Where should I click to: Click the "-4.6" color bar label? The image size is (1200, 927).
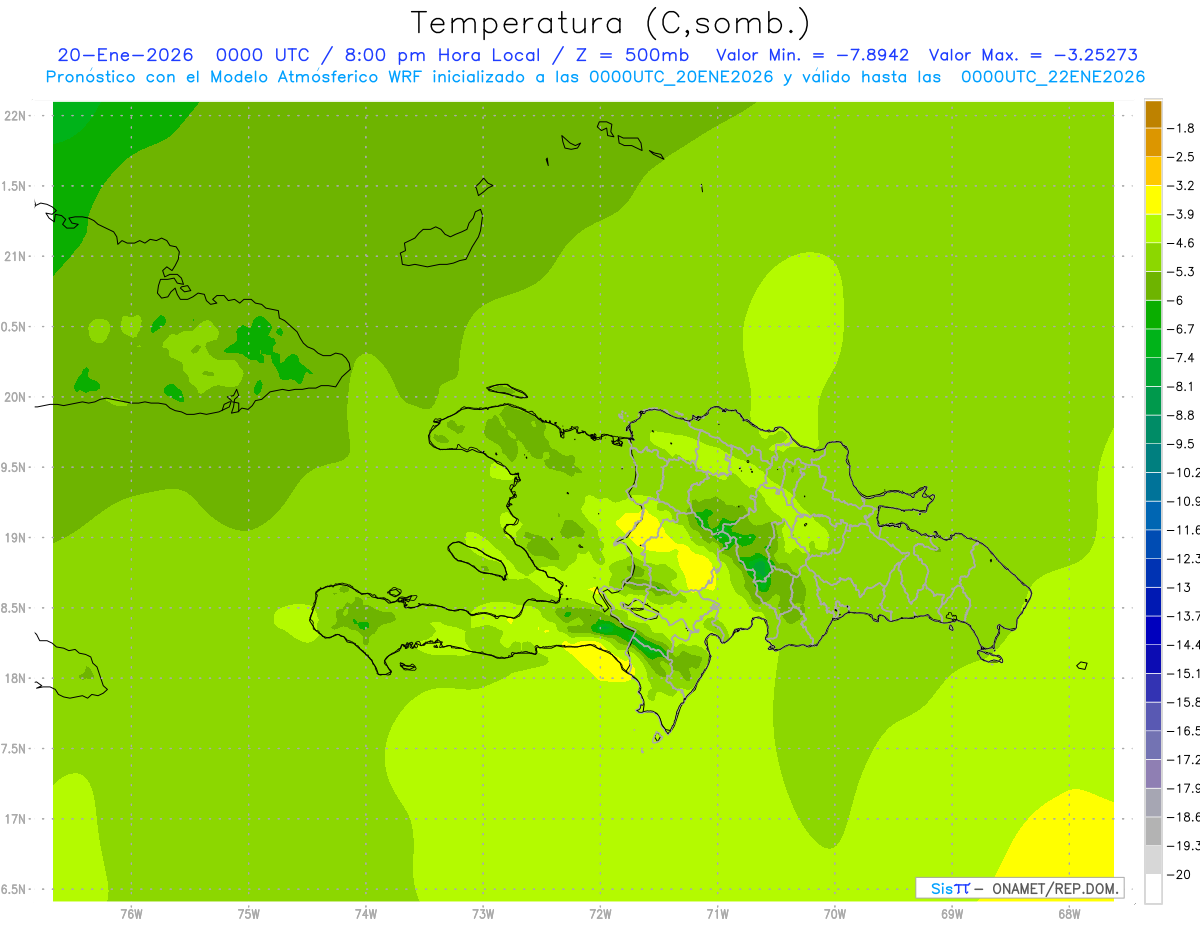(1181, 243)
